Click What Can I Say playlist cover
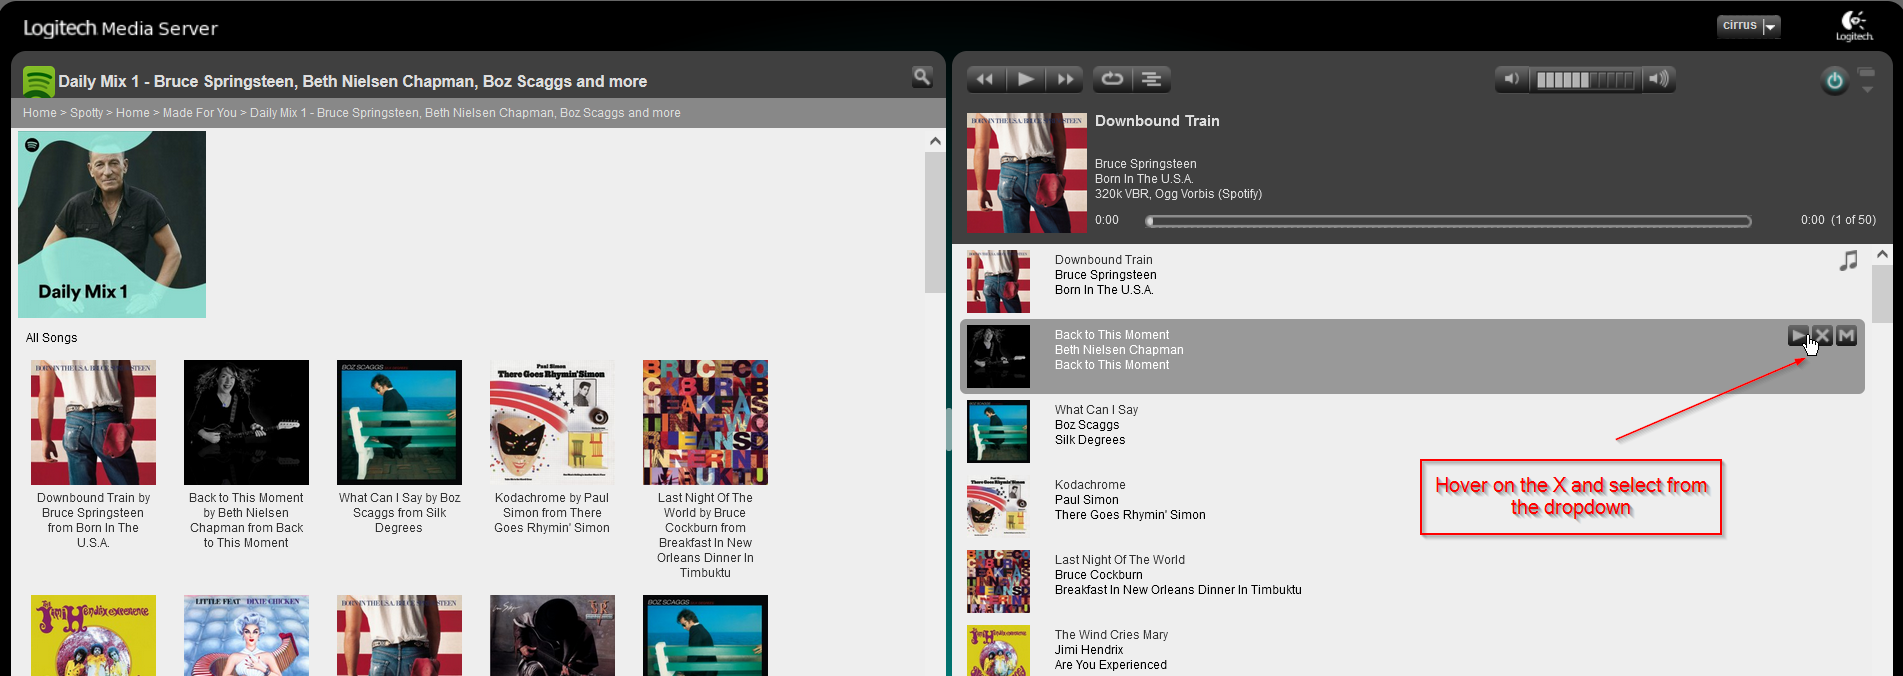The height and width of the screenshot is (676, 1903). pos(998,431)
